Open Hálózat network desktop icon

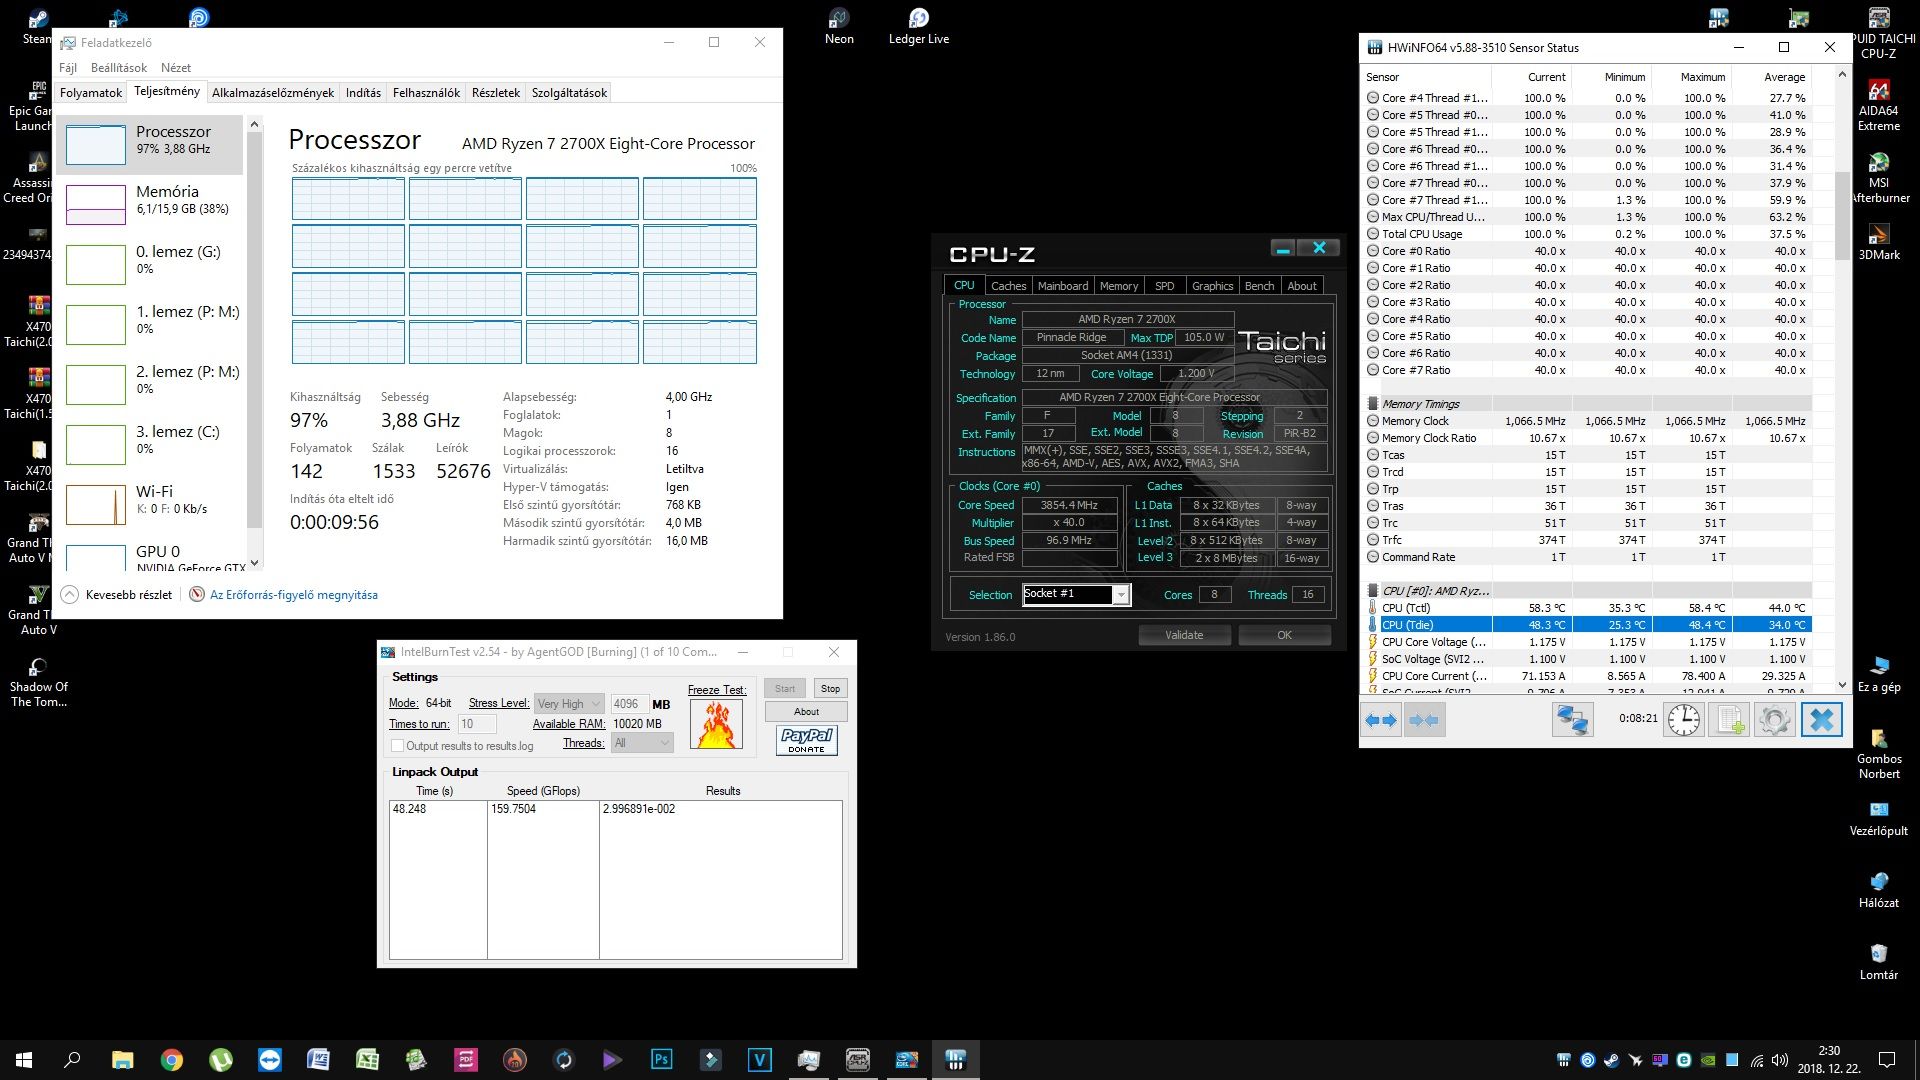(x=1878, y=889)
